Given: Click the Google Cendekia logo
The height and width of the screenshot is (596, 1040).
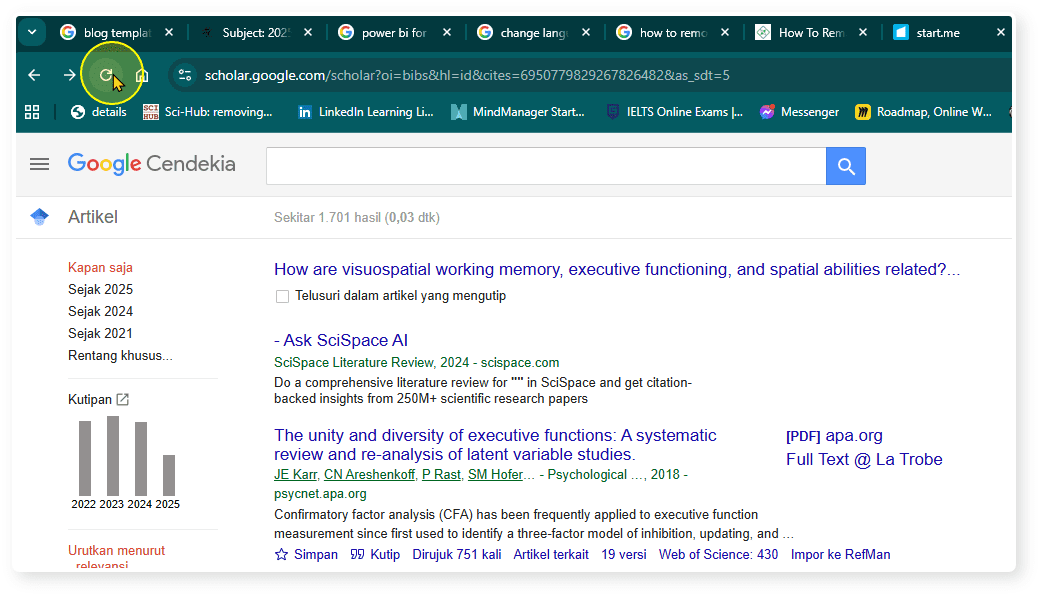Looking at the screenshot, I should [x=151, y=164].
